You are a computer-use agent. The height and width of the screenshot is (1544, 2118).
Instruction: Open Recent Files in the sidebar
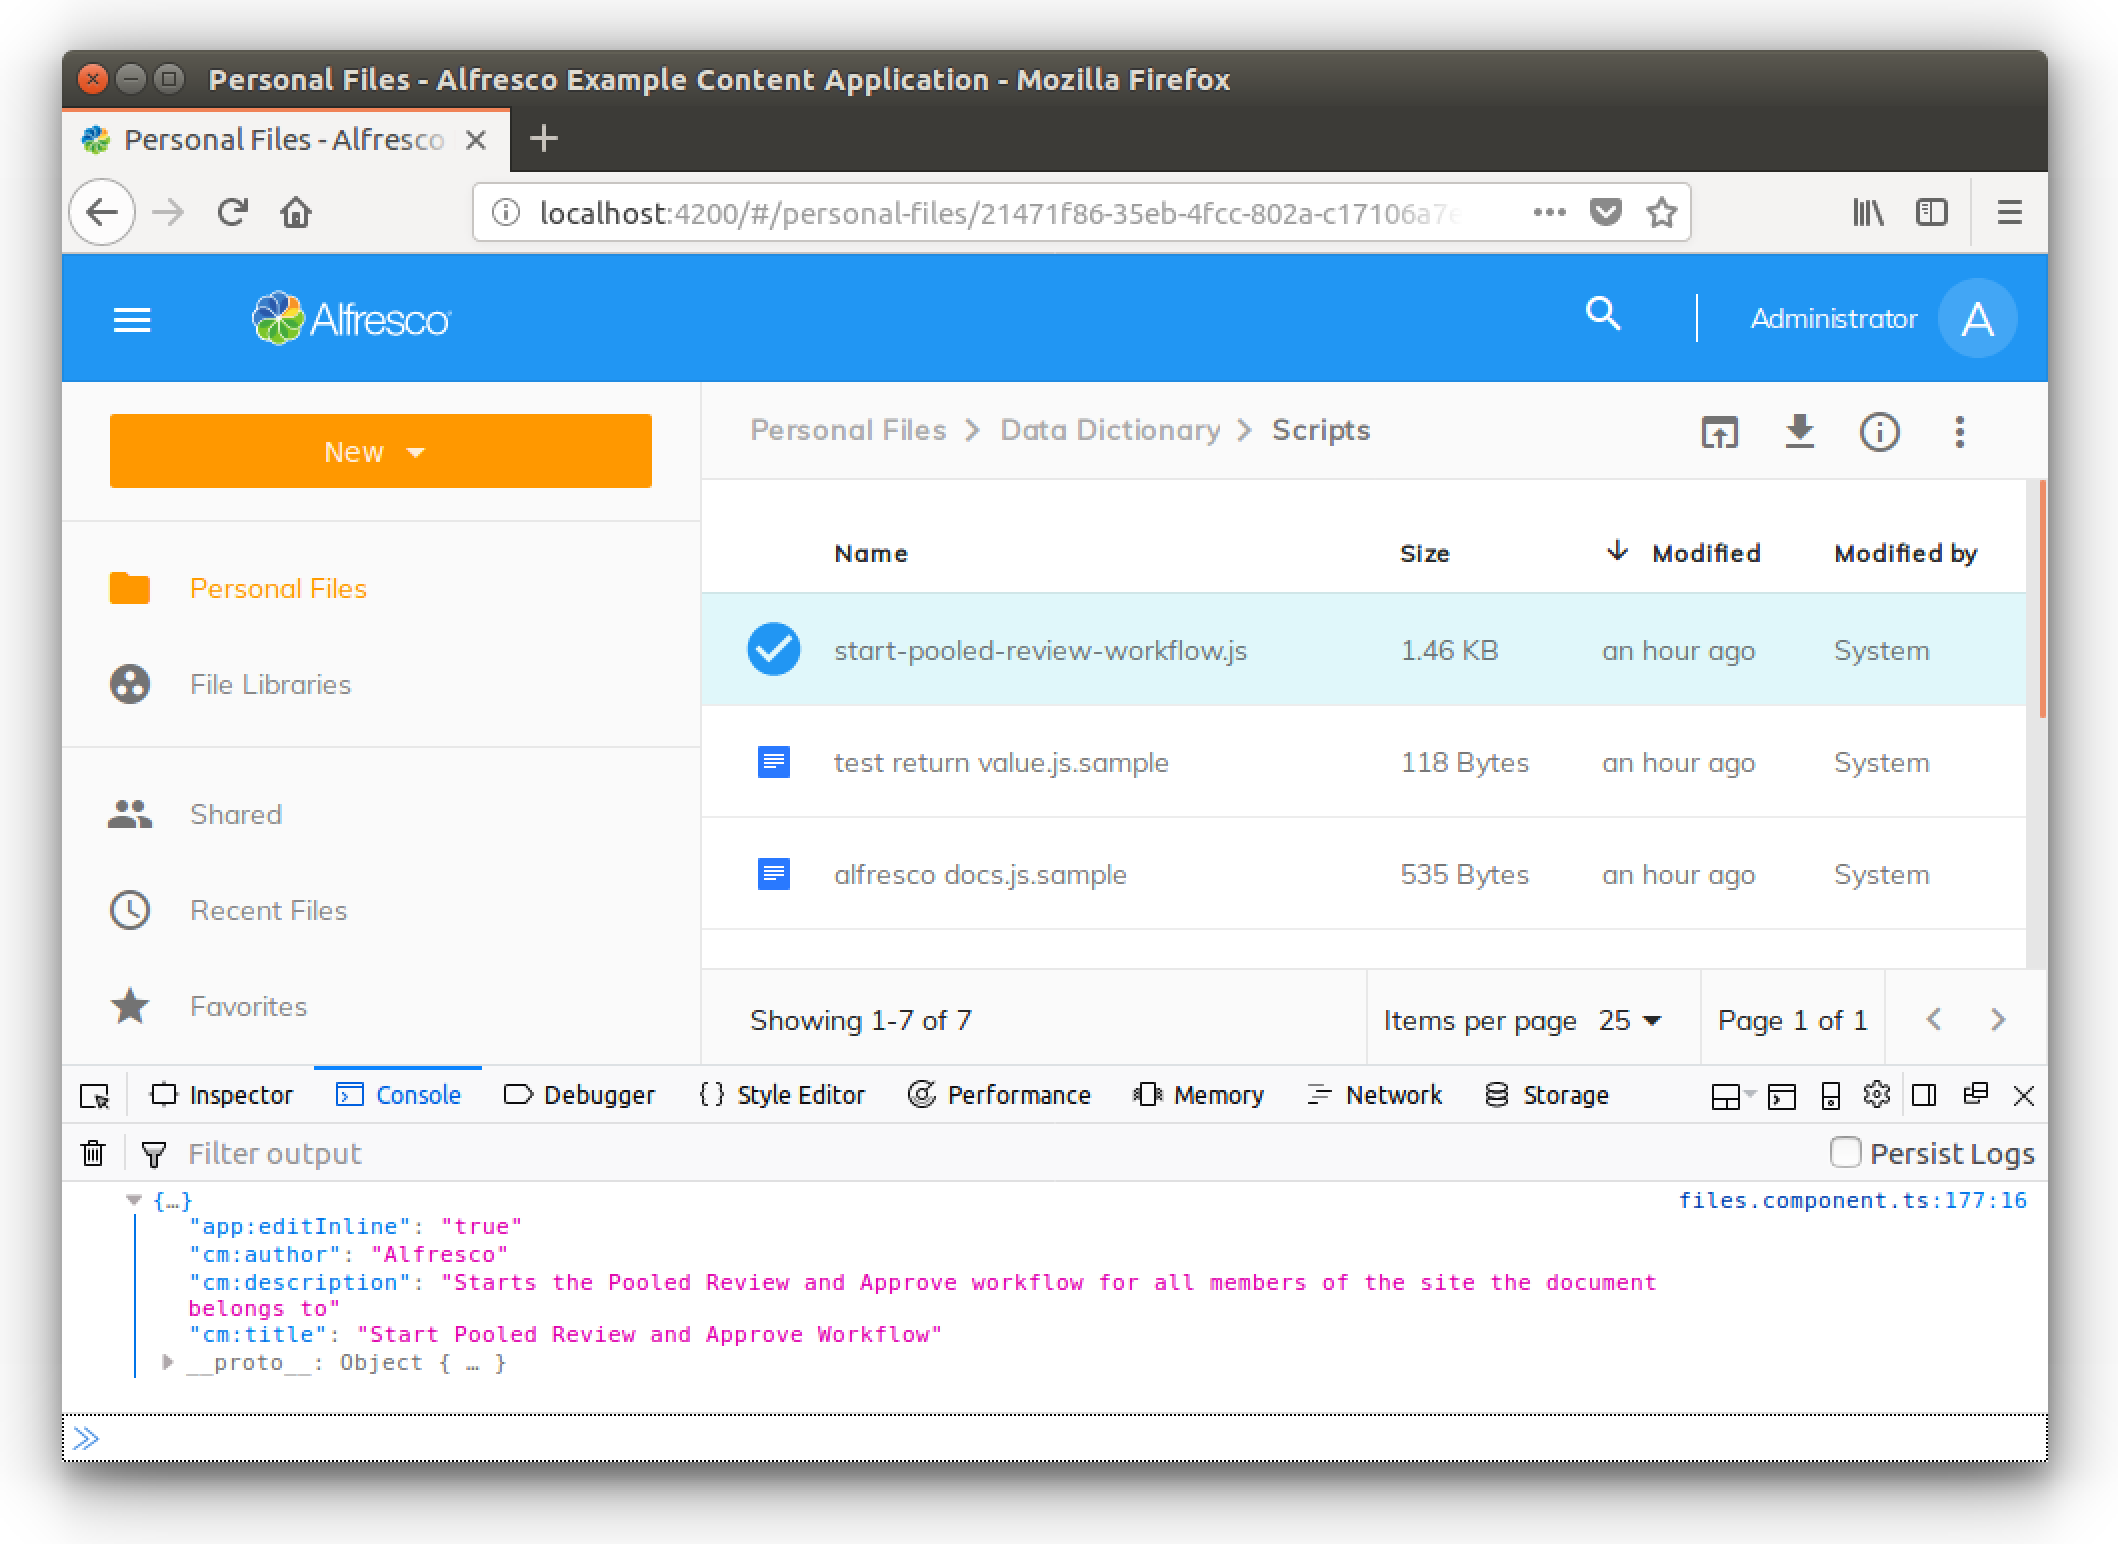click(268, 910)
